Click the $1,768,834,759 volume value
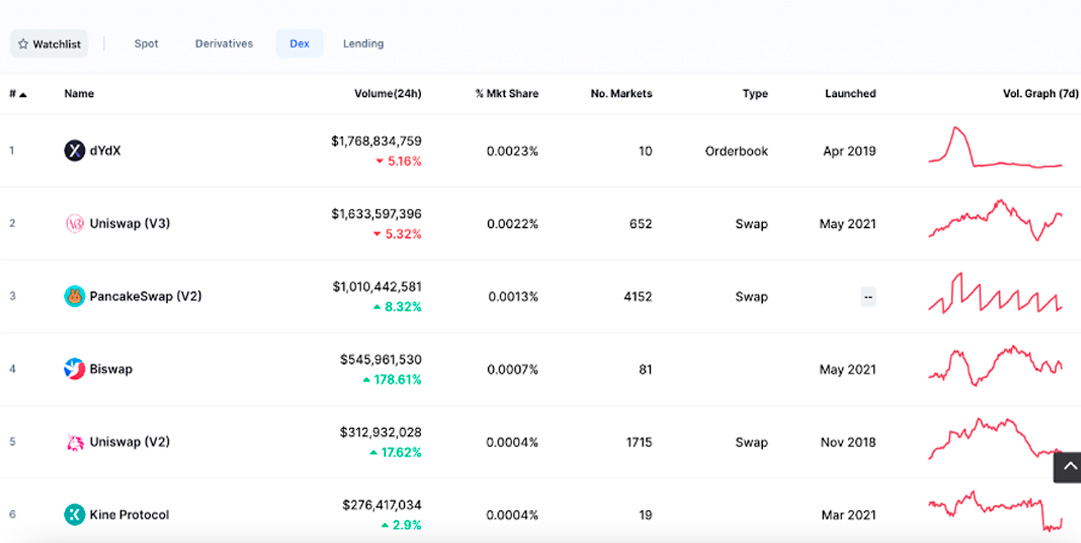 [376, 141]
